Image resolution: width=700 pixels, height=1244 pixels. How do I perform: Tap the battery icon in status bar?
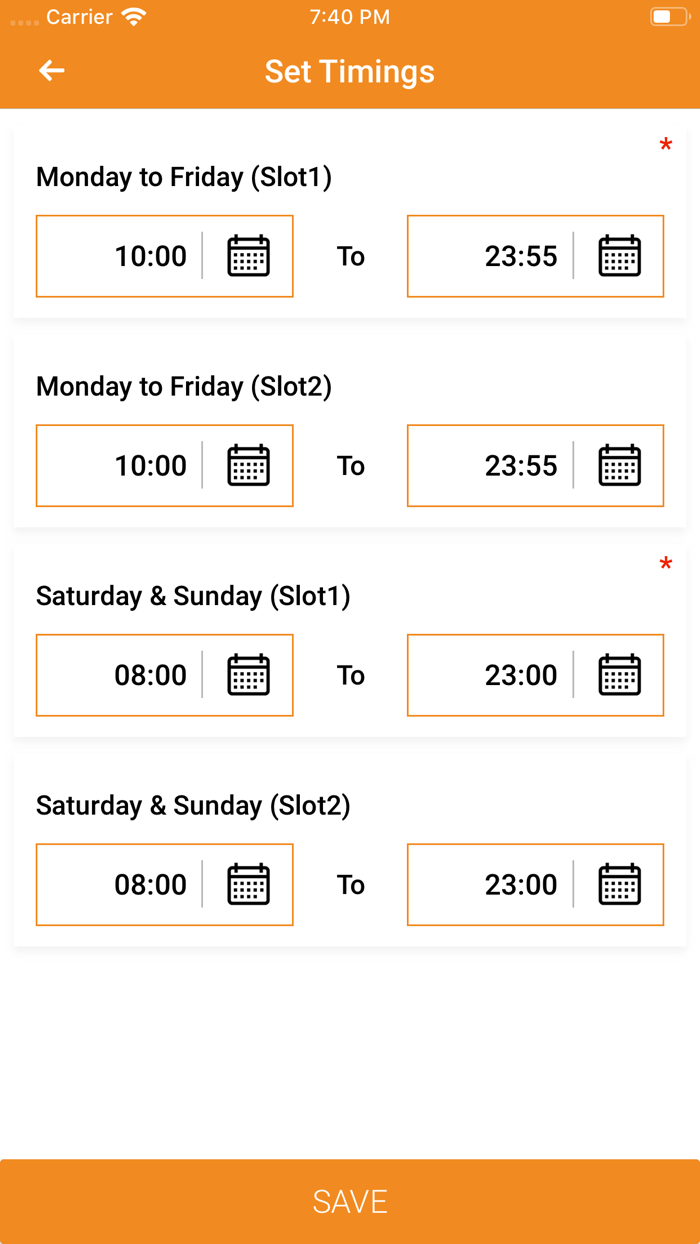pos(667,16)
